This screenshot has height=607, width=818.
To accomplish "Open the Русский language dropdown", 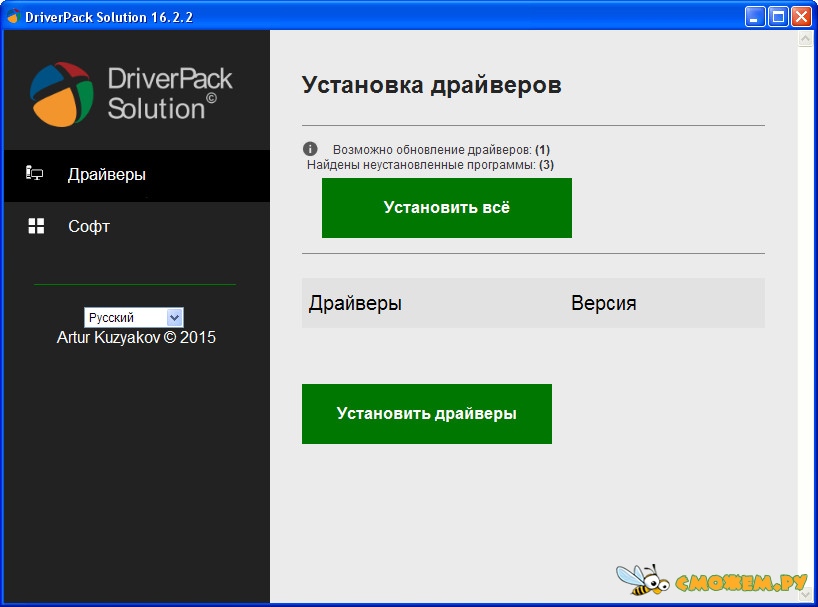I will 134,317.
